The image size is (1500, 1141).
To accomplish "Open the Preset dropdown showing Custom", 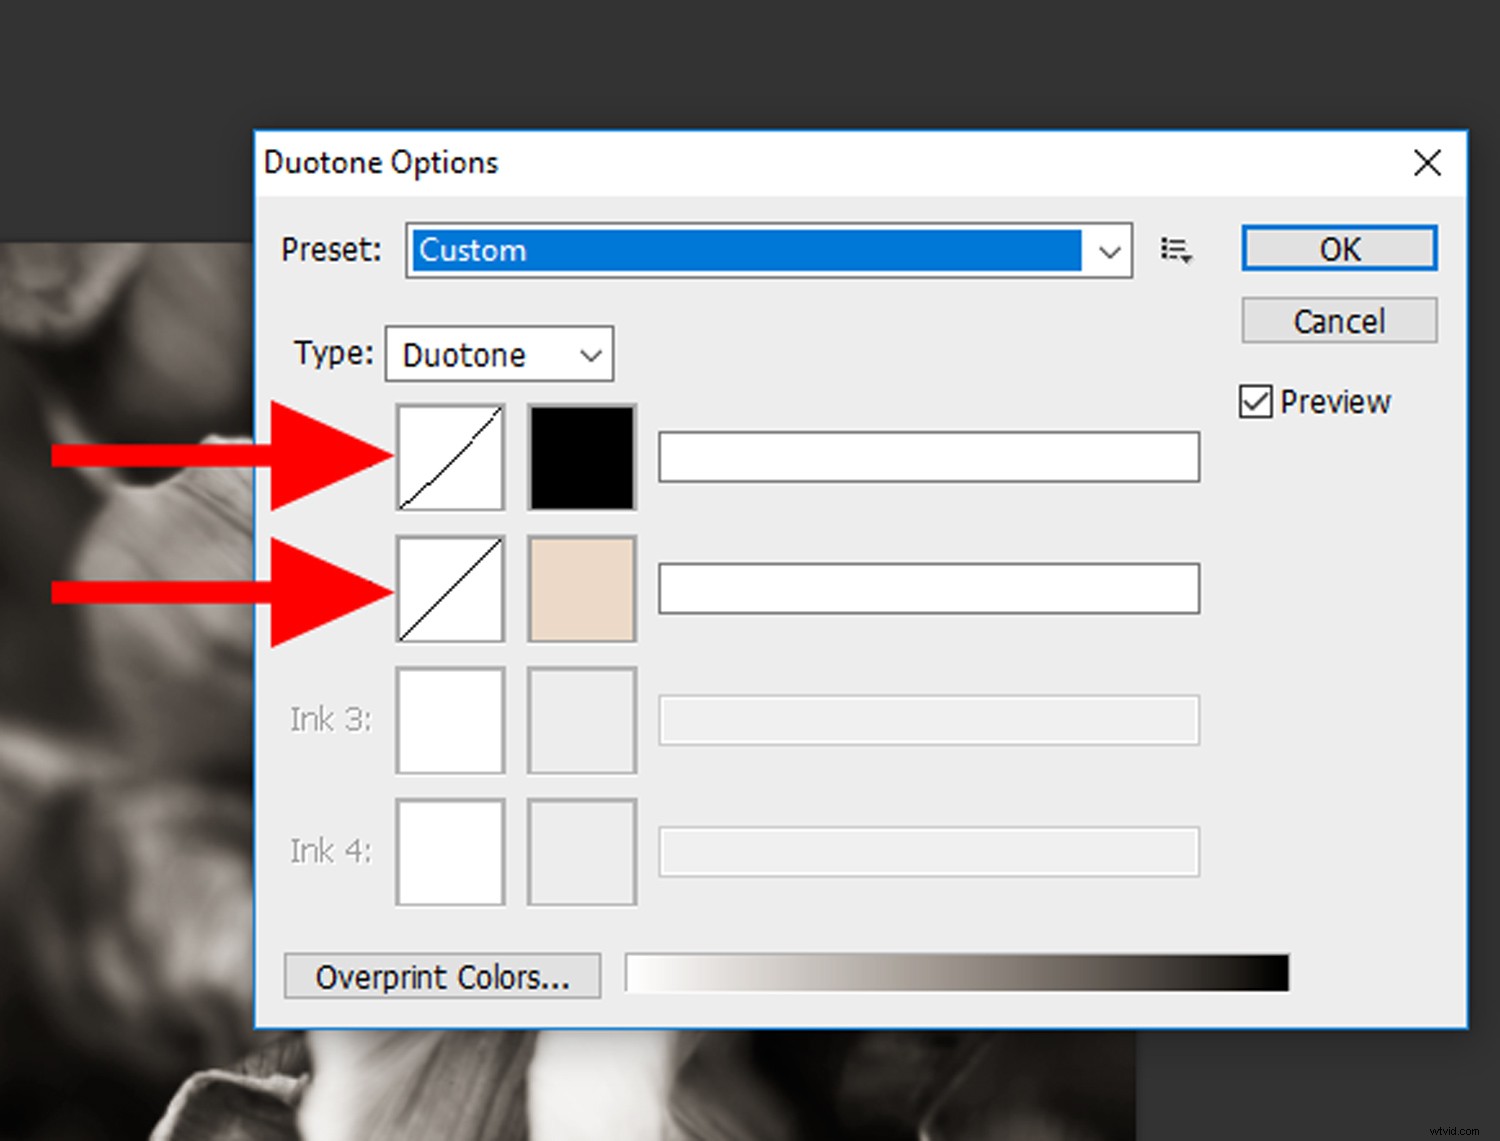I will tap(767, 251).
